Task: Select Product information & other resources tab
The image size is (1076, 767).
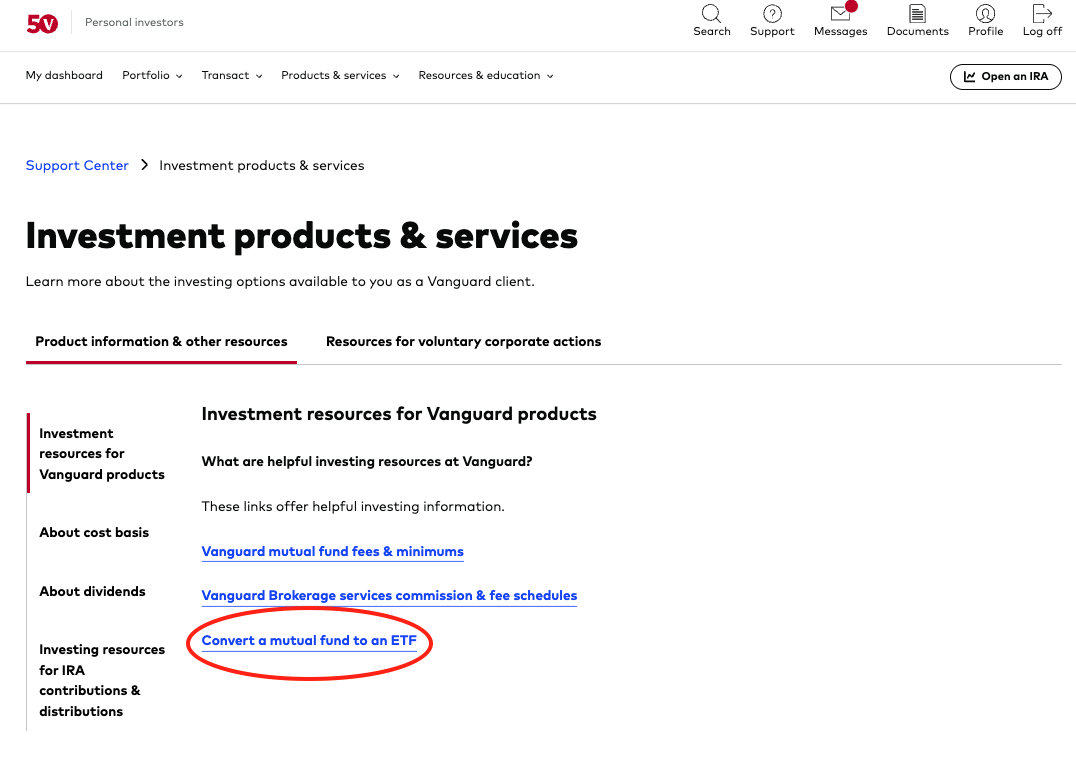Action: [161, 342]
